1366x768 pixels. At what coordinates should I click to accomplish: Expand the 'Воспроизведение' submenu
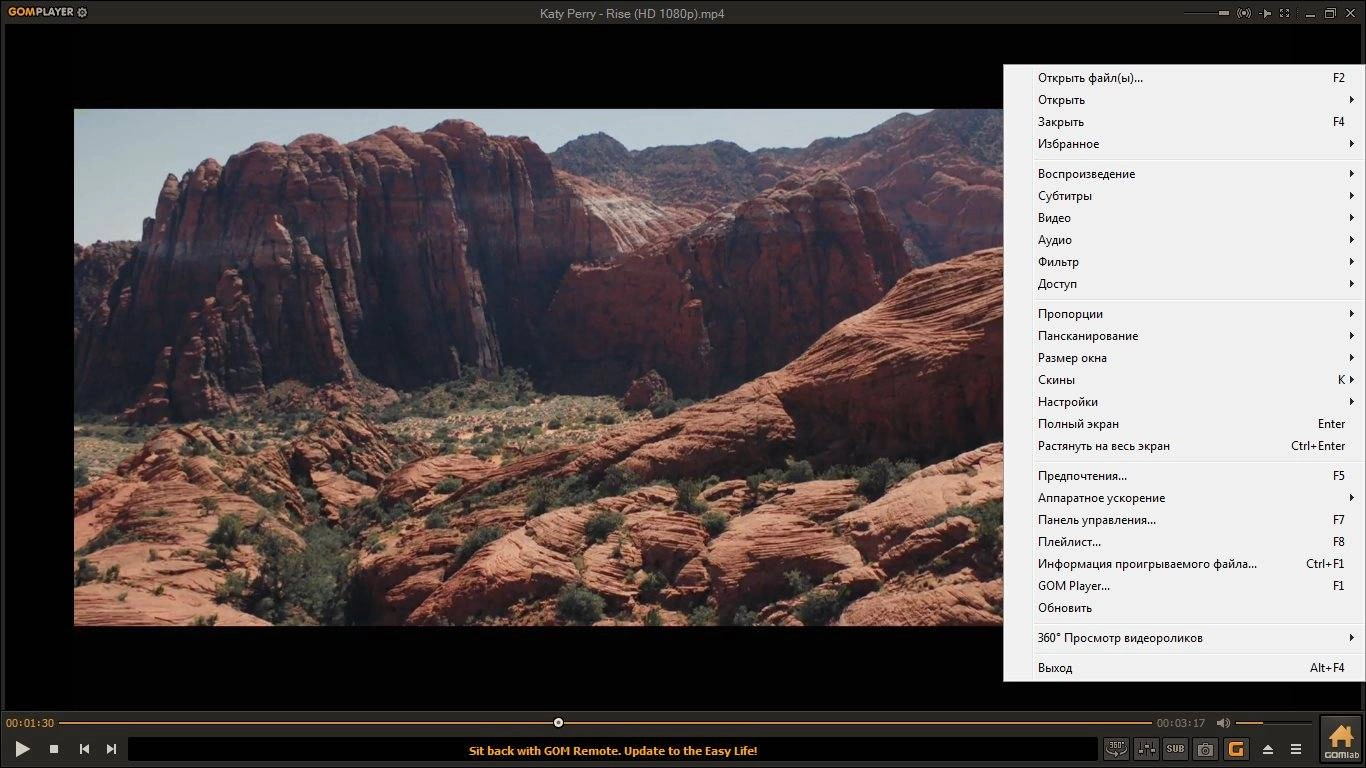1185,173
